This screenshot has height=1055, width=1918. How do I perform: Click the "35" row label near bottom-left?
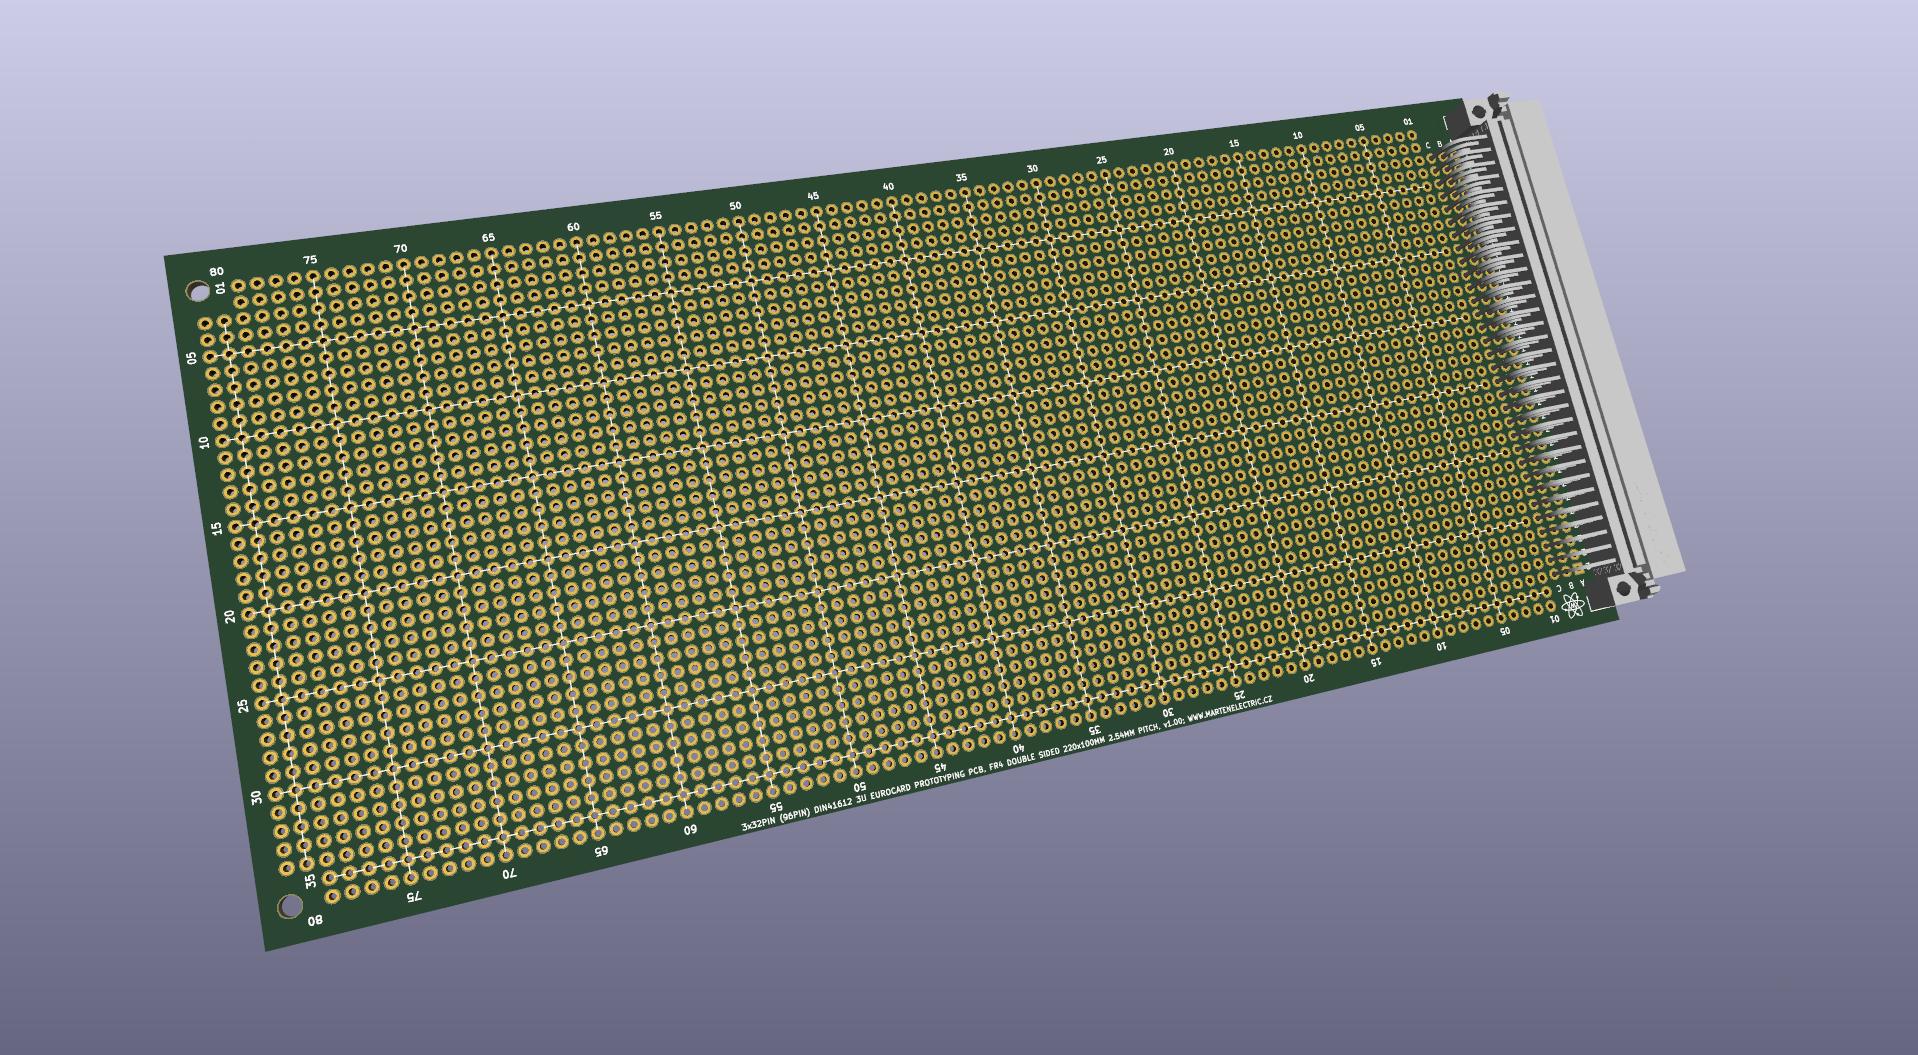pos(310,880)
